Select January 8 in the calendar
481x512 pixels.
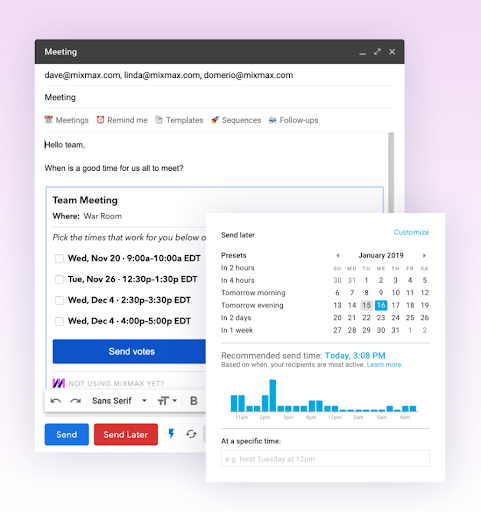(x=366, y=293)
